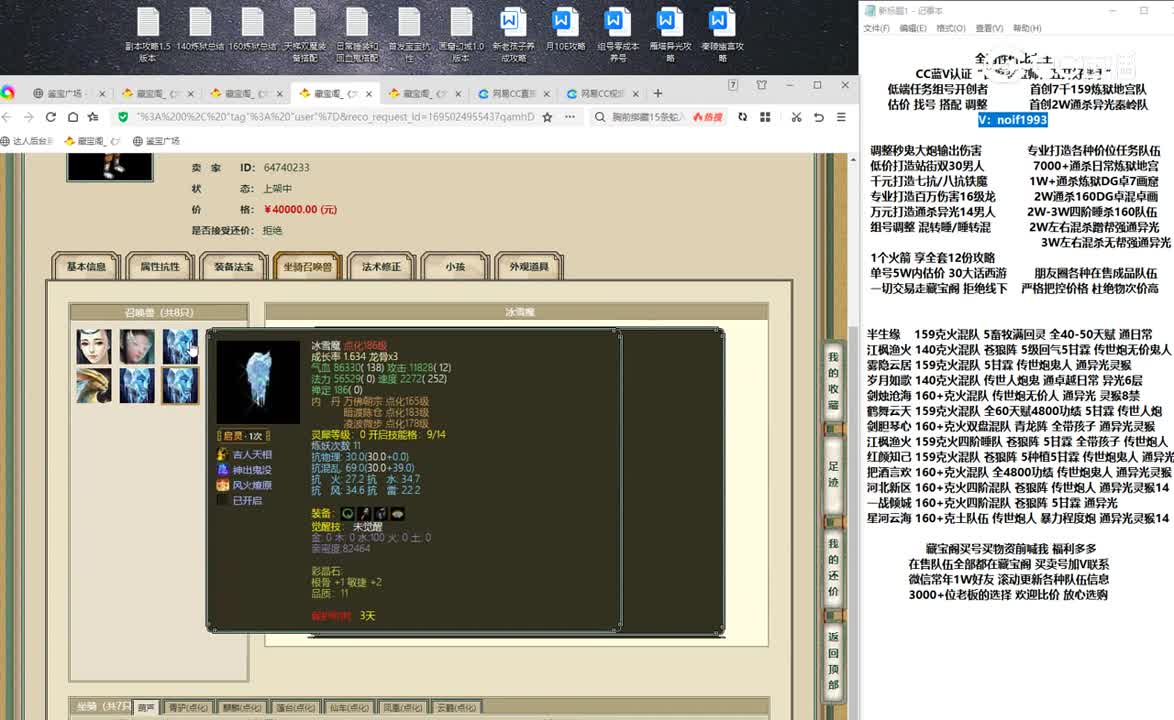1174x720 pixels.
Task: Open desktop file 140炼狱总结
Action: [x=200, y=30]
